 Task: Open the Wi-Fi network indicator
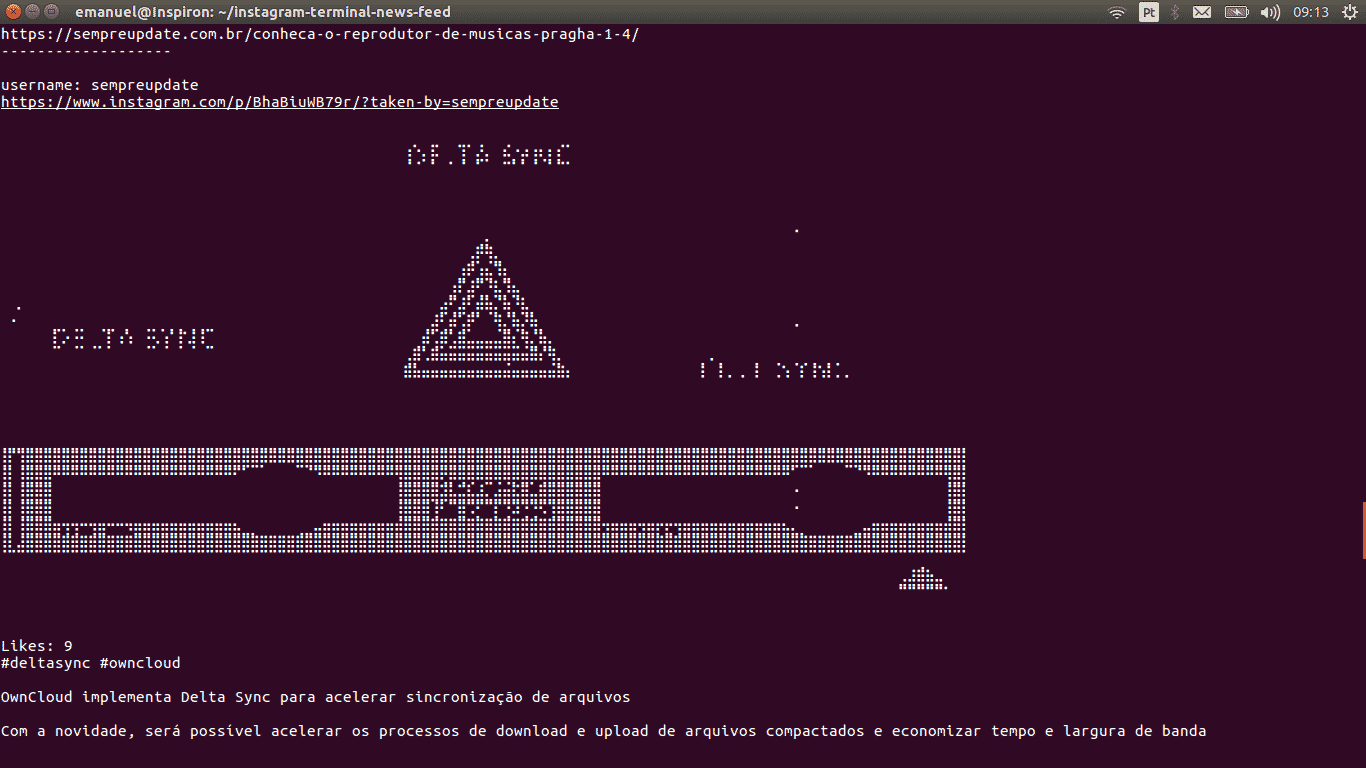[1117, 12]
